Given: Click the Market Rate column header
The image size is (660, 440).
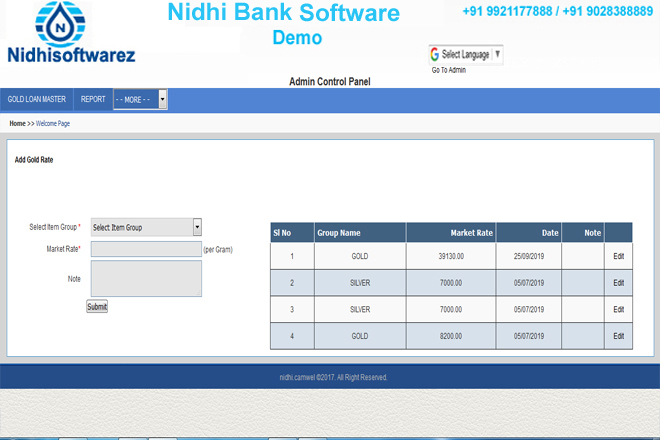Looking at the screenshot, I should 451,232.
